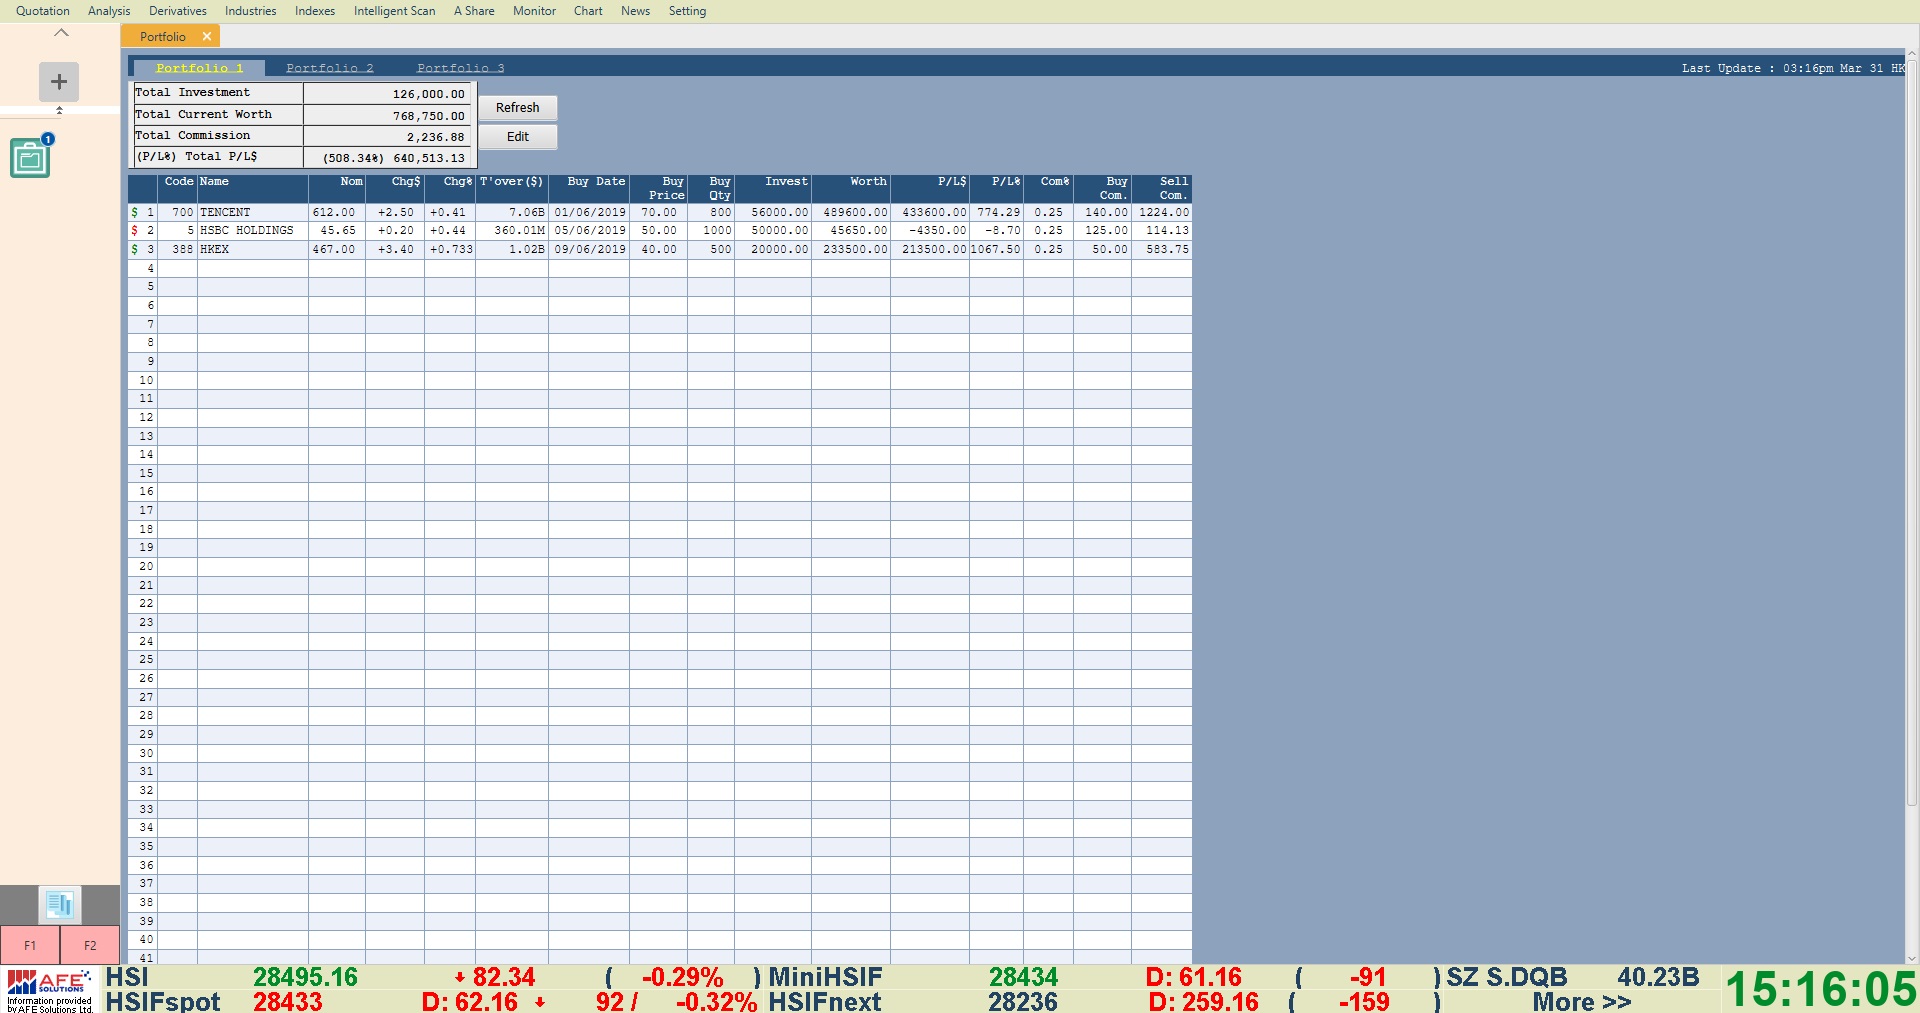Click the -4350.00 P/L cell
This screenshot has width=1920, height=1013.
[930, 230]
